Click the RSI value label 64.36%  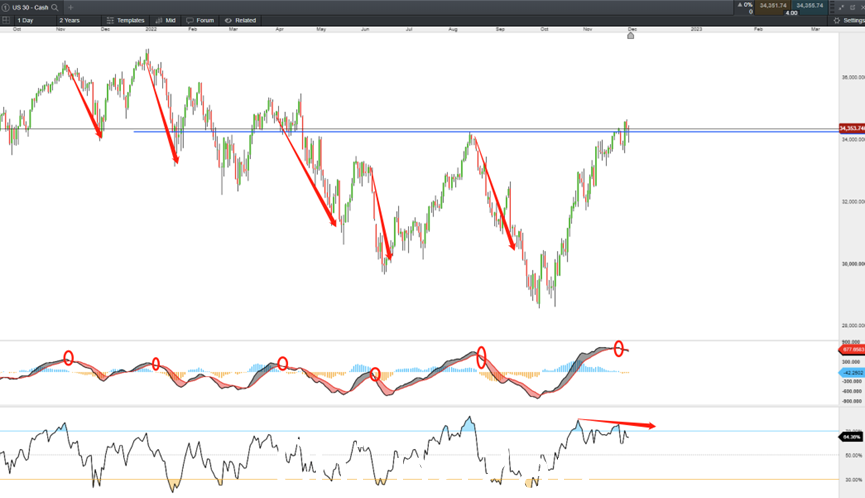[851, 437]
